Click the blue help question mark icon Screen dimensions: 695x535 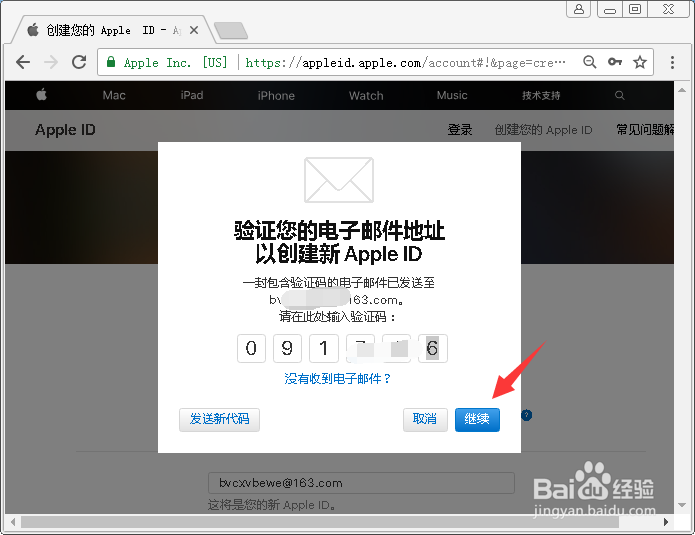pyautogui.click(x=526, y=415)
